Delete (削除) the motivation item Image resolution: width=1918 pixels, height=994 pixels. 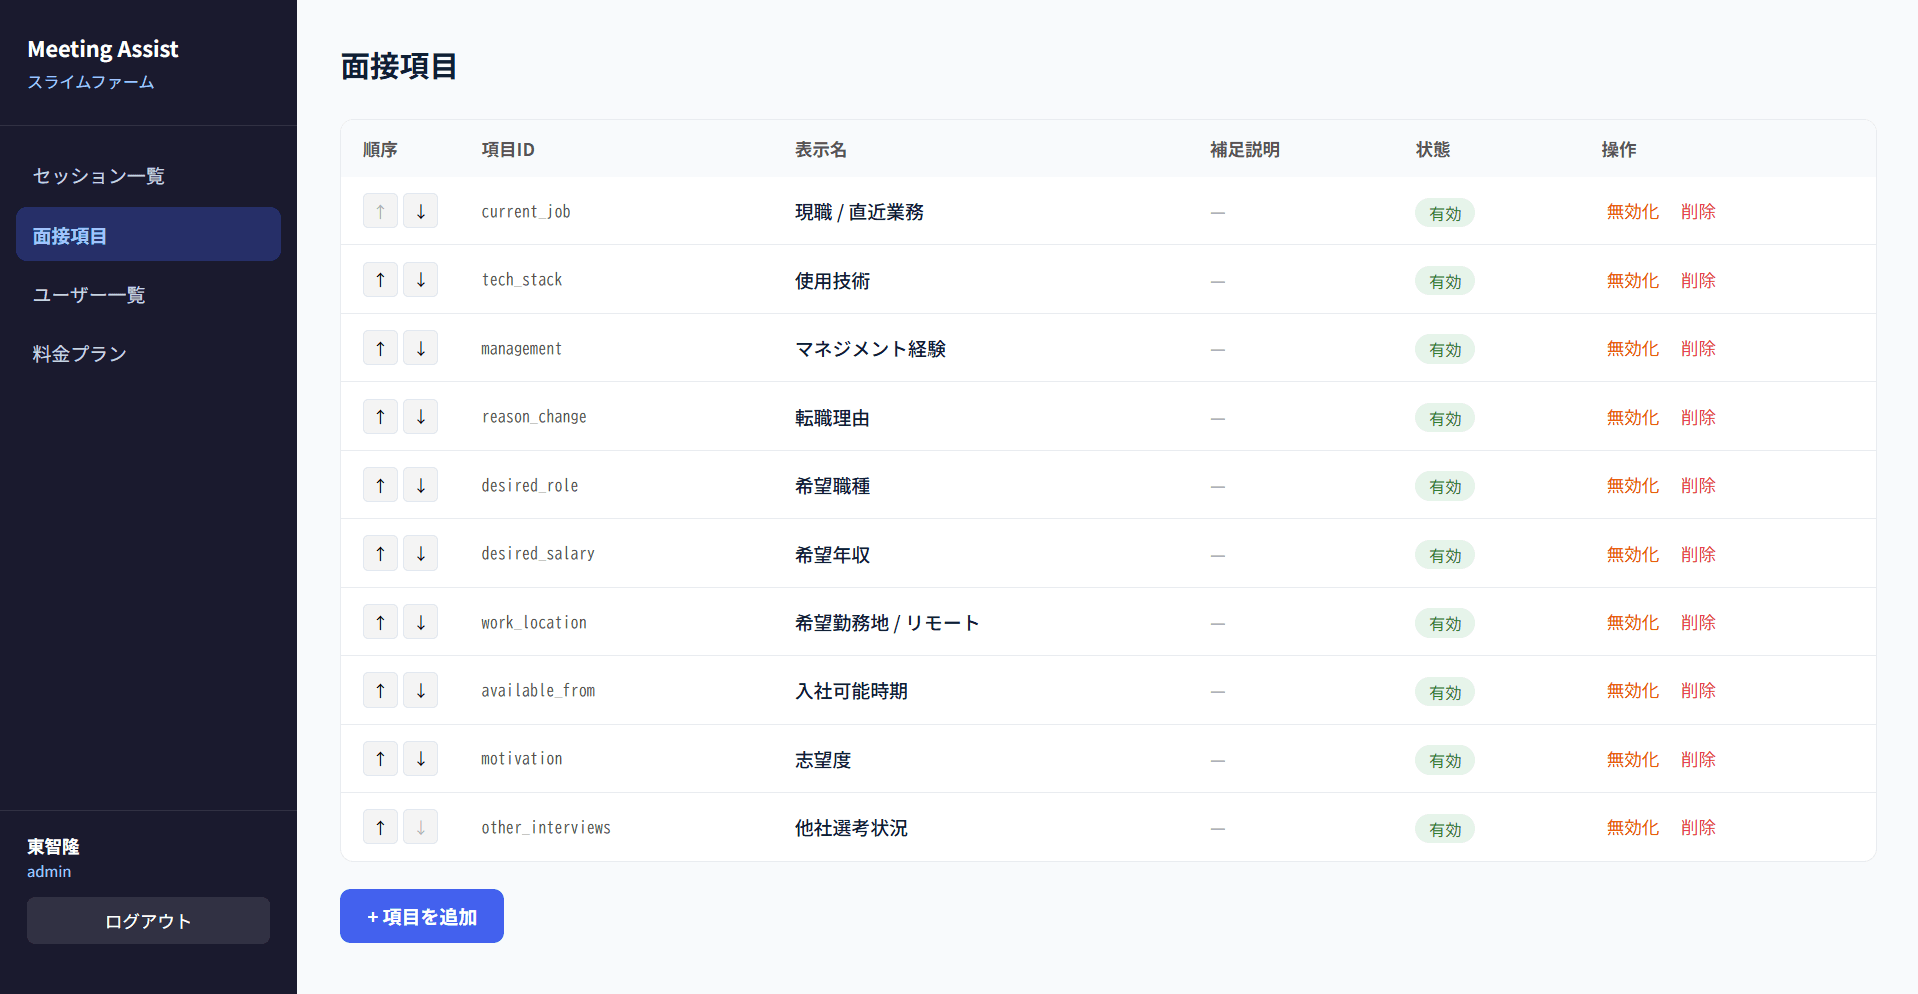(1698, 760)
